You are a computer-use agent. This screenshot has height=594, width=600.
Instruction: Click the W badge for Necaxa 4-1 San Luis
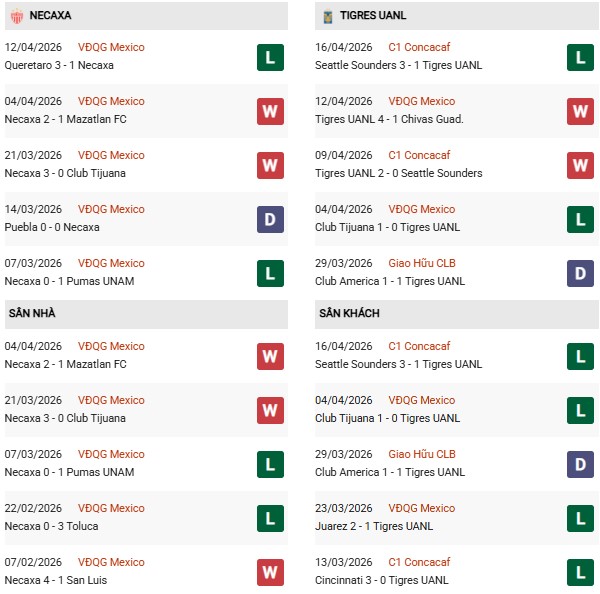pyautogui.click(x=270, y=572)
